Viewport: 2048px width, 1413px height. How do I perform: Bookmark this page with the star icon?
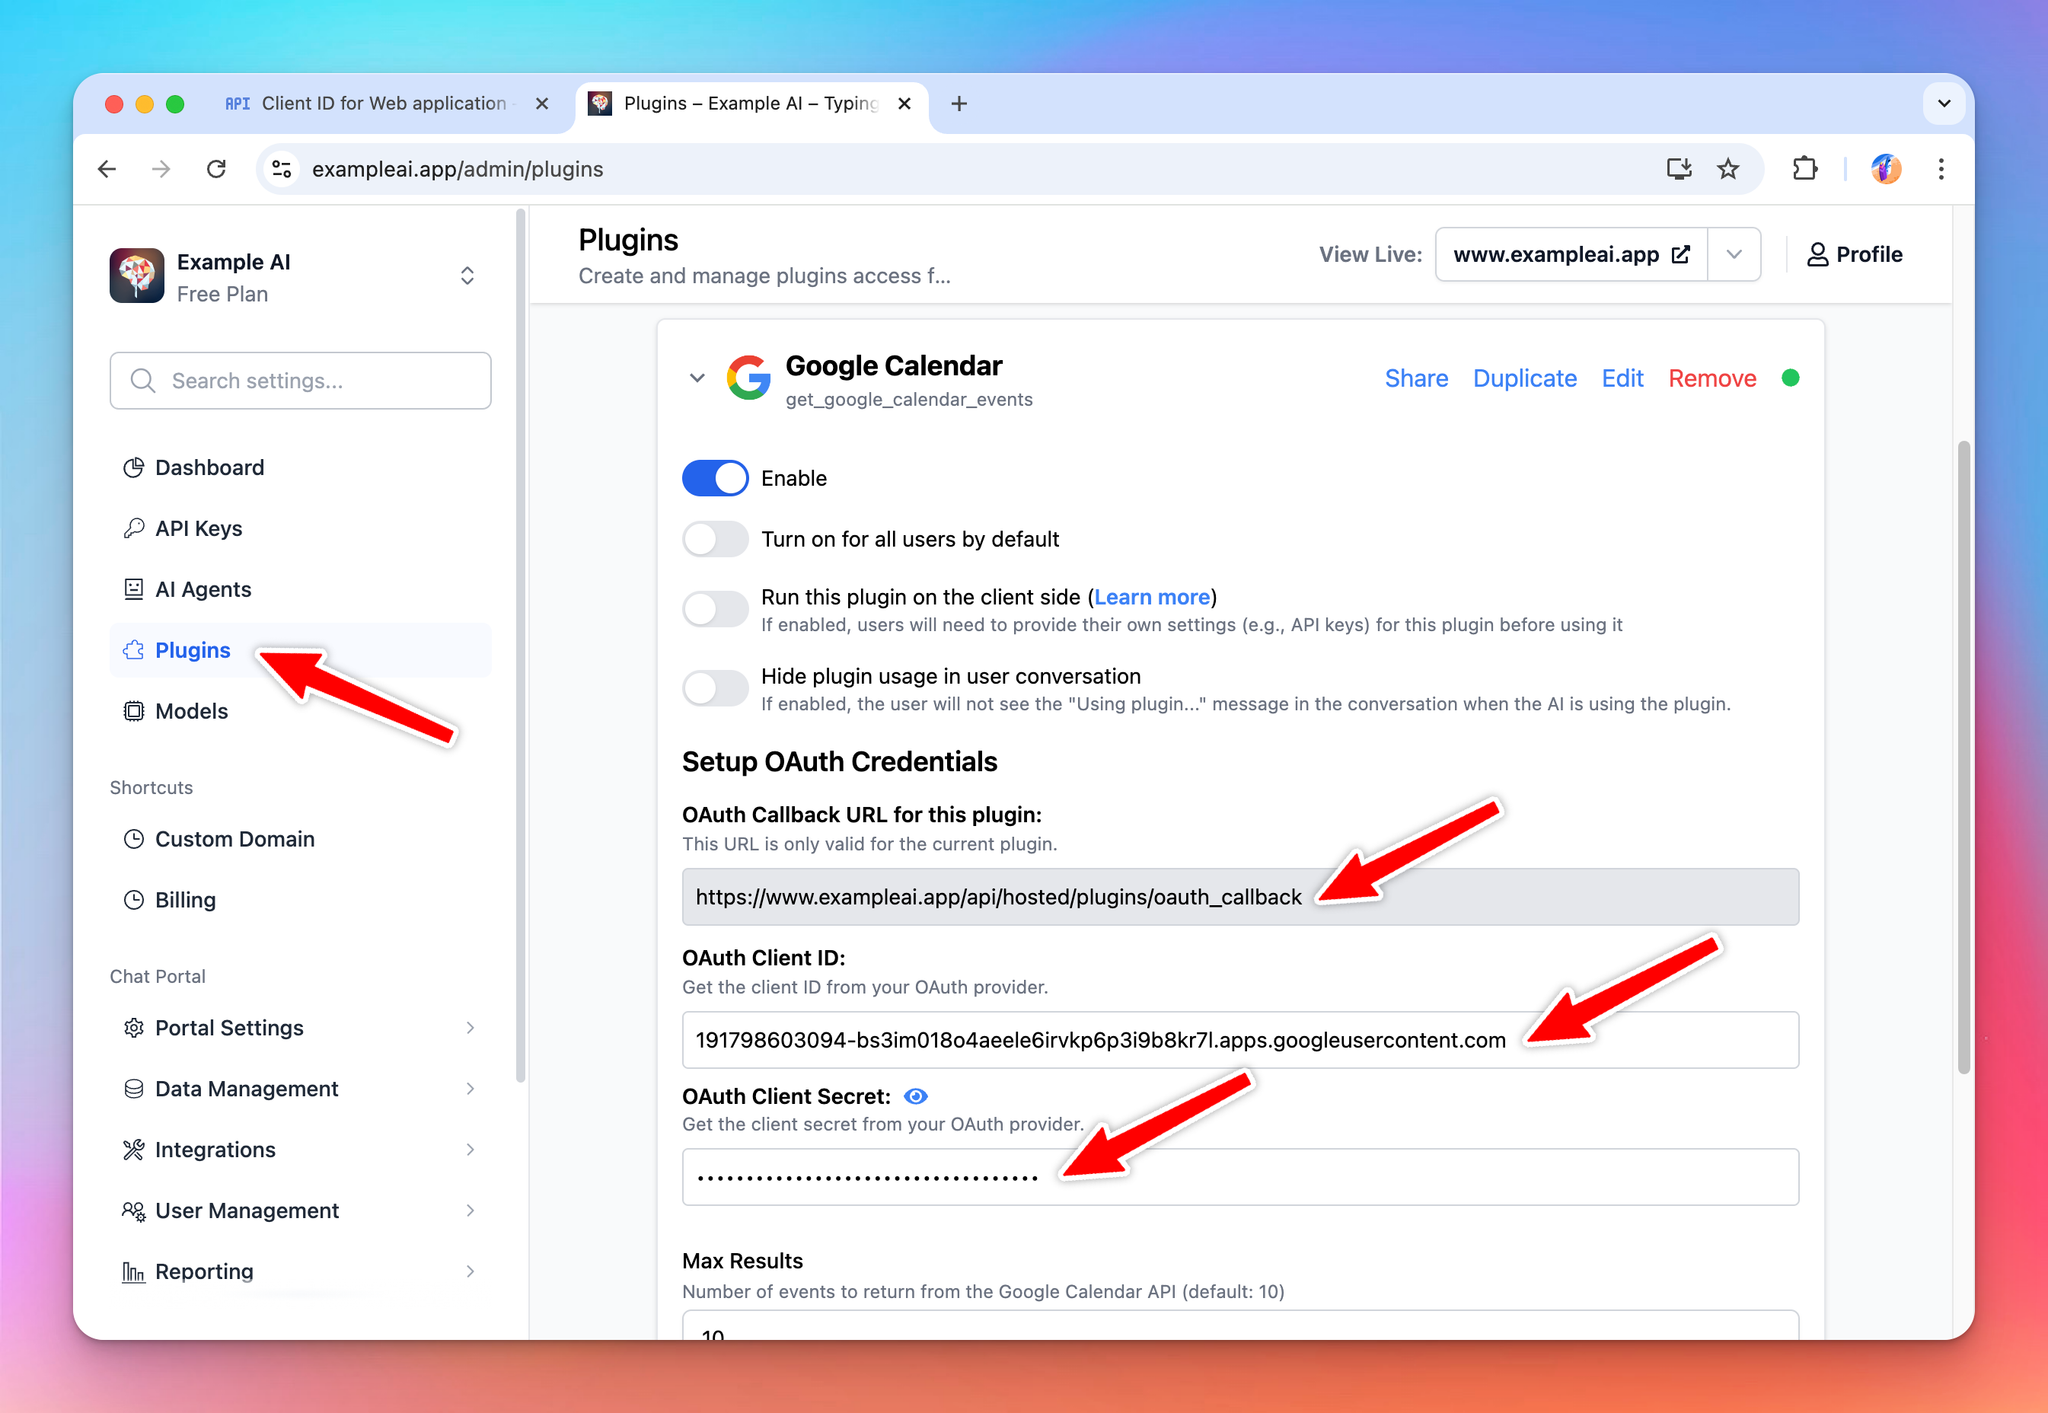(1728, 169)
